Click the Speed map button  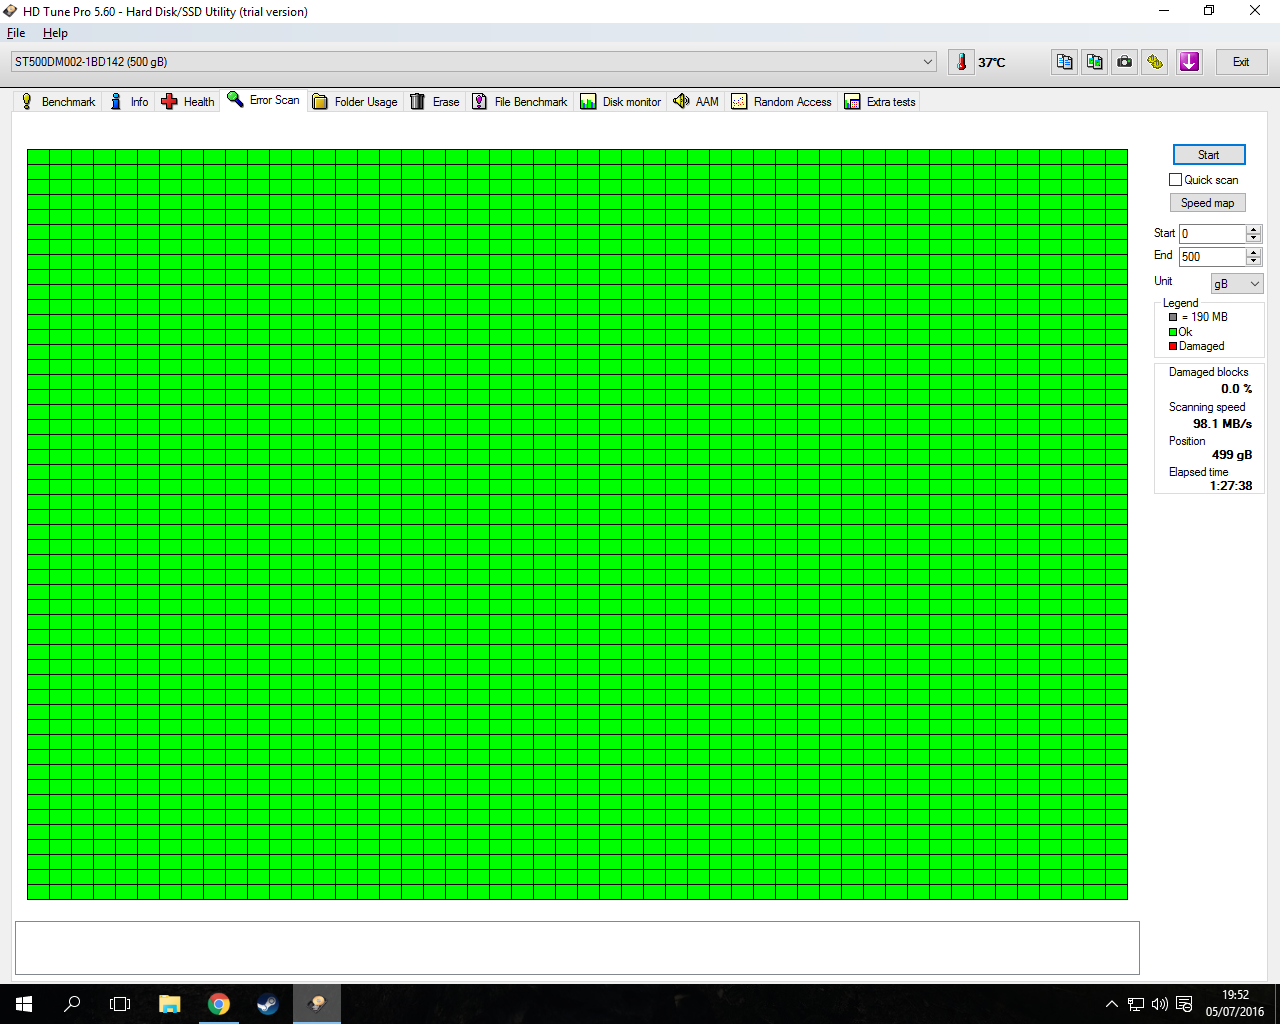pyautogui.click(x=1207, y=203)
